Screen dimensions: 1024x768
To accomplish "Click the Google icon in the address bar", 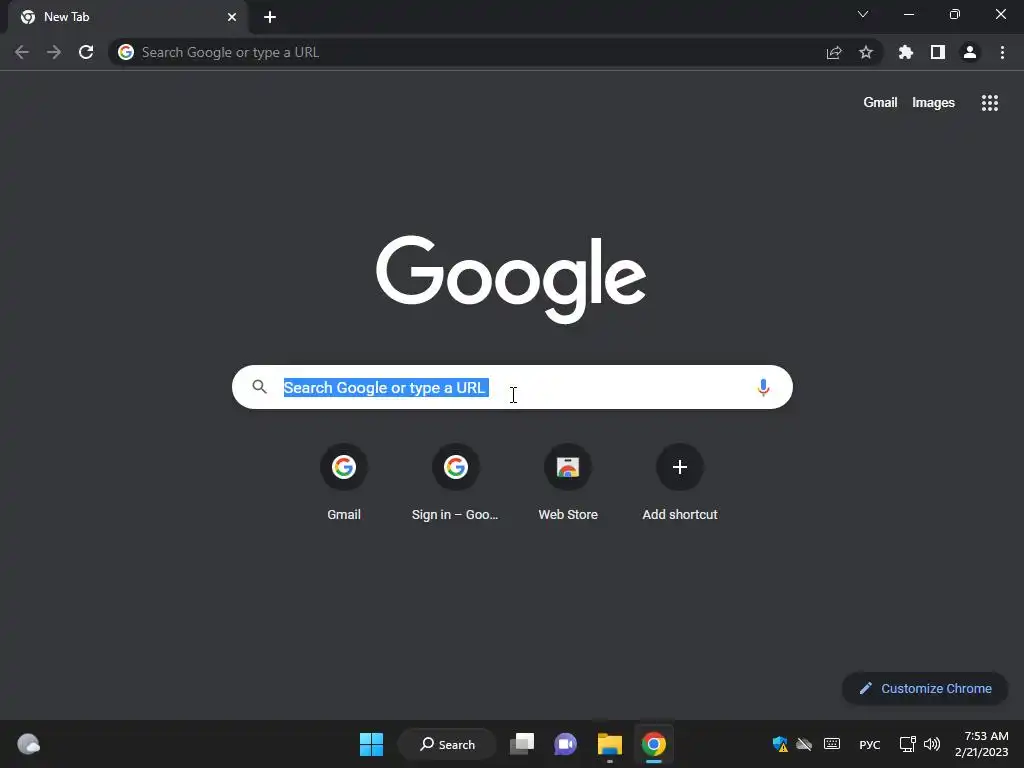I will click(x=126, y=52).
